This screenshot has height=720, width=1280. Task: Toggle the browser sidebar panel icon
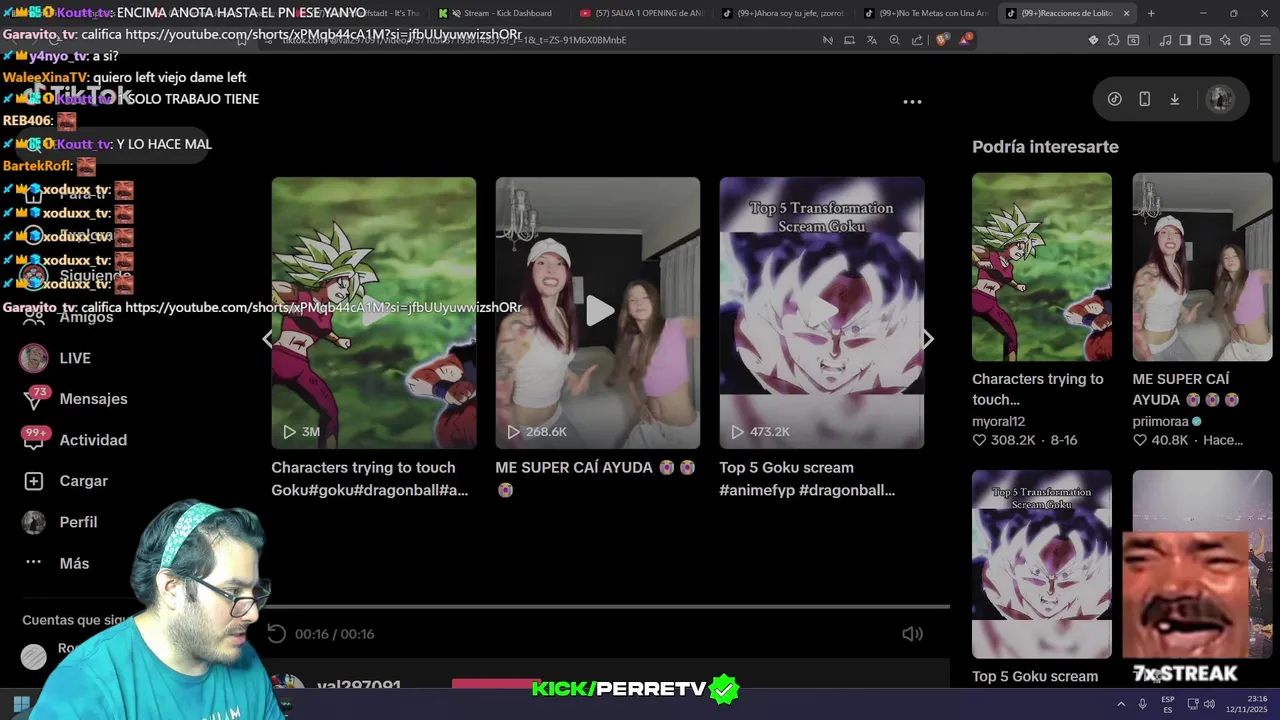(x=1185, y=40)
